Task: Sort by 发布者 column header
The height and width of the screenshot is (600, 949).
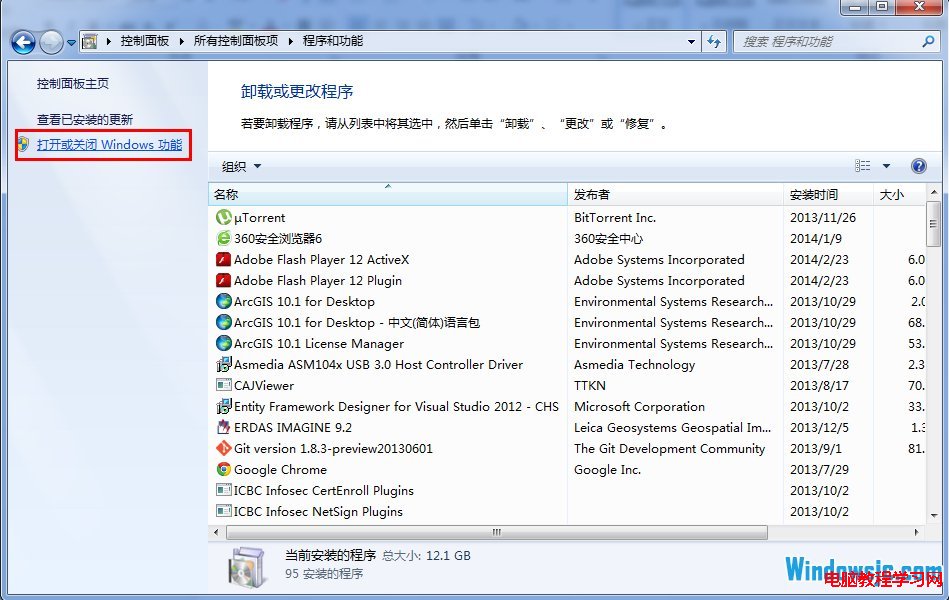Action: [675, 194]
